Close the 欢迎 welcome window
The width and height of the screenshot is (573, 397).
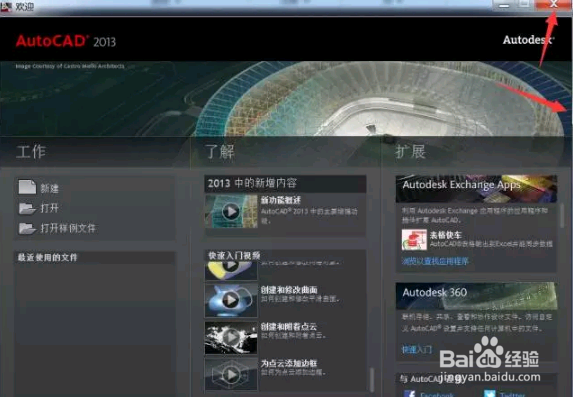click(553, 4)
